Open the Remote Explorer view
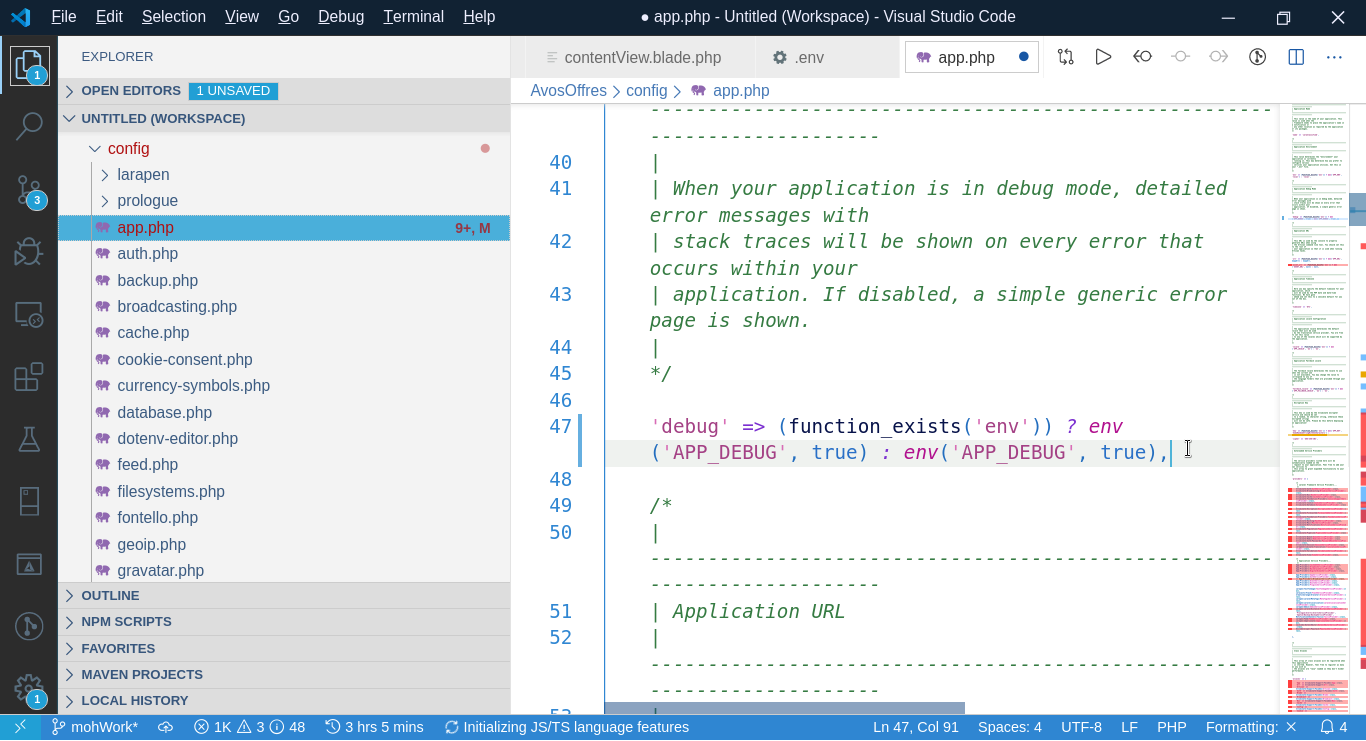 (29, 314)
